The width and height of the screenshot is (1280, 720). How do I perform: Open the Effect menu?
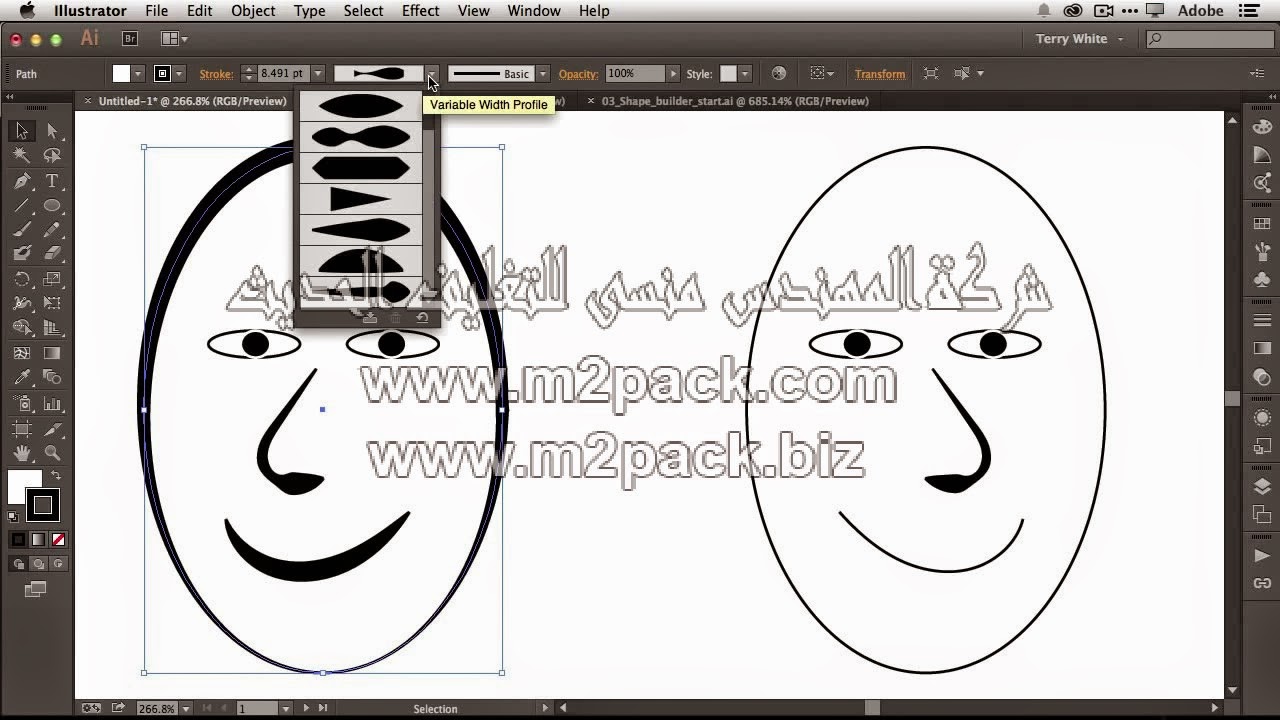tap(420, 11)
